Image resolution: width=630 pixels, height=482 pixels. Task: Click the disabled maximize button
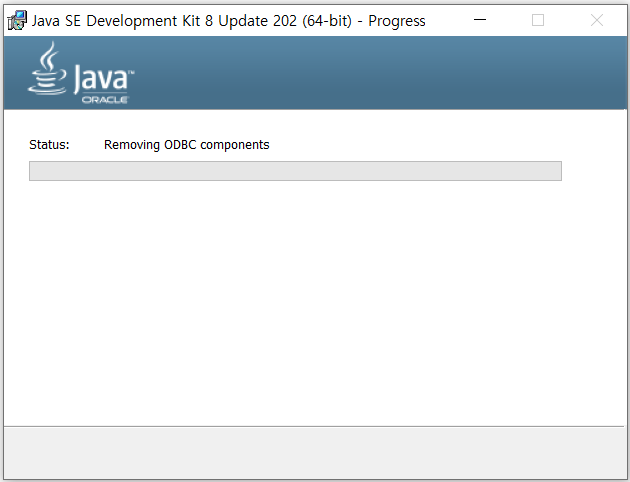(x=538, y=20)
